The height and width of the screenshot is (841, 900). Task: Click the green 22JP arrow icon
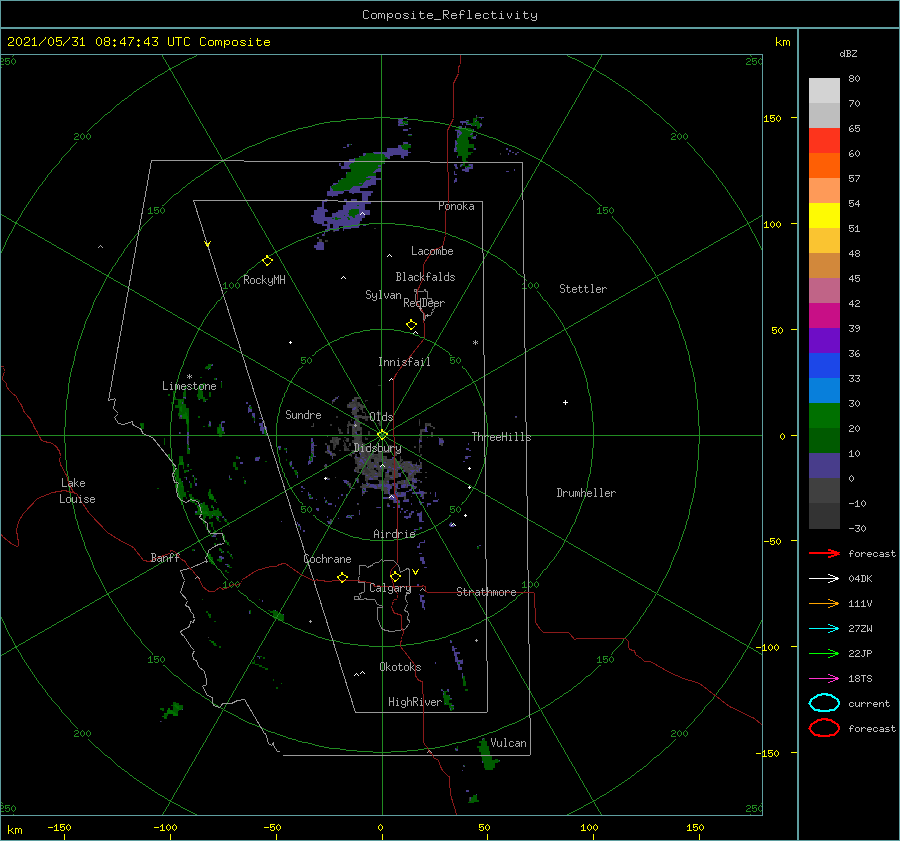click(x=824, y=653)
